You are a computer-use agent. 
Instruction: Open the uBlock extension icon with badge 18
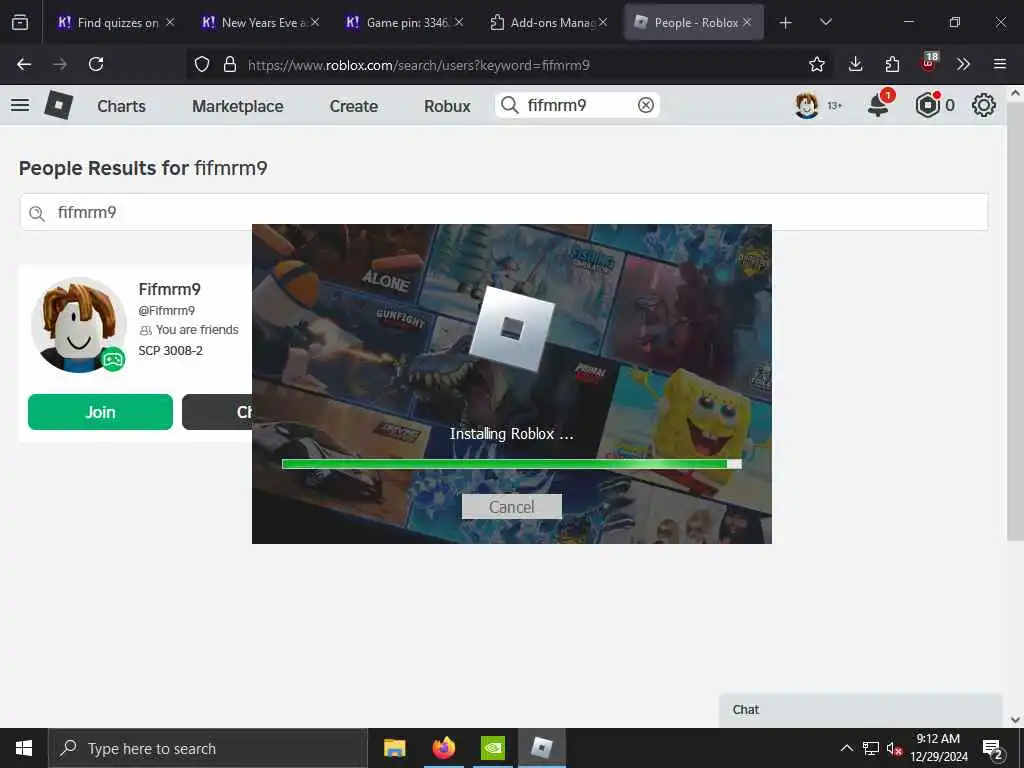929,63
